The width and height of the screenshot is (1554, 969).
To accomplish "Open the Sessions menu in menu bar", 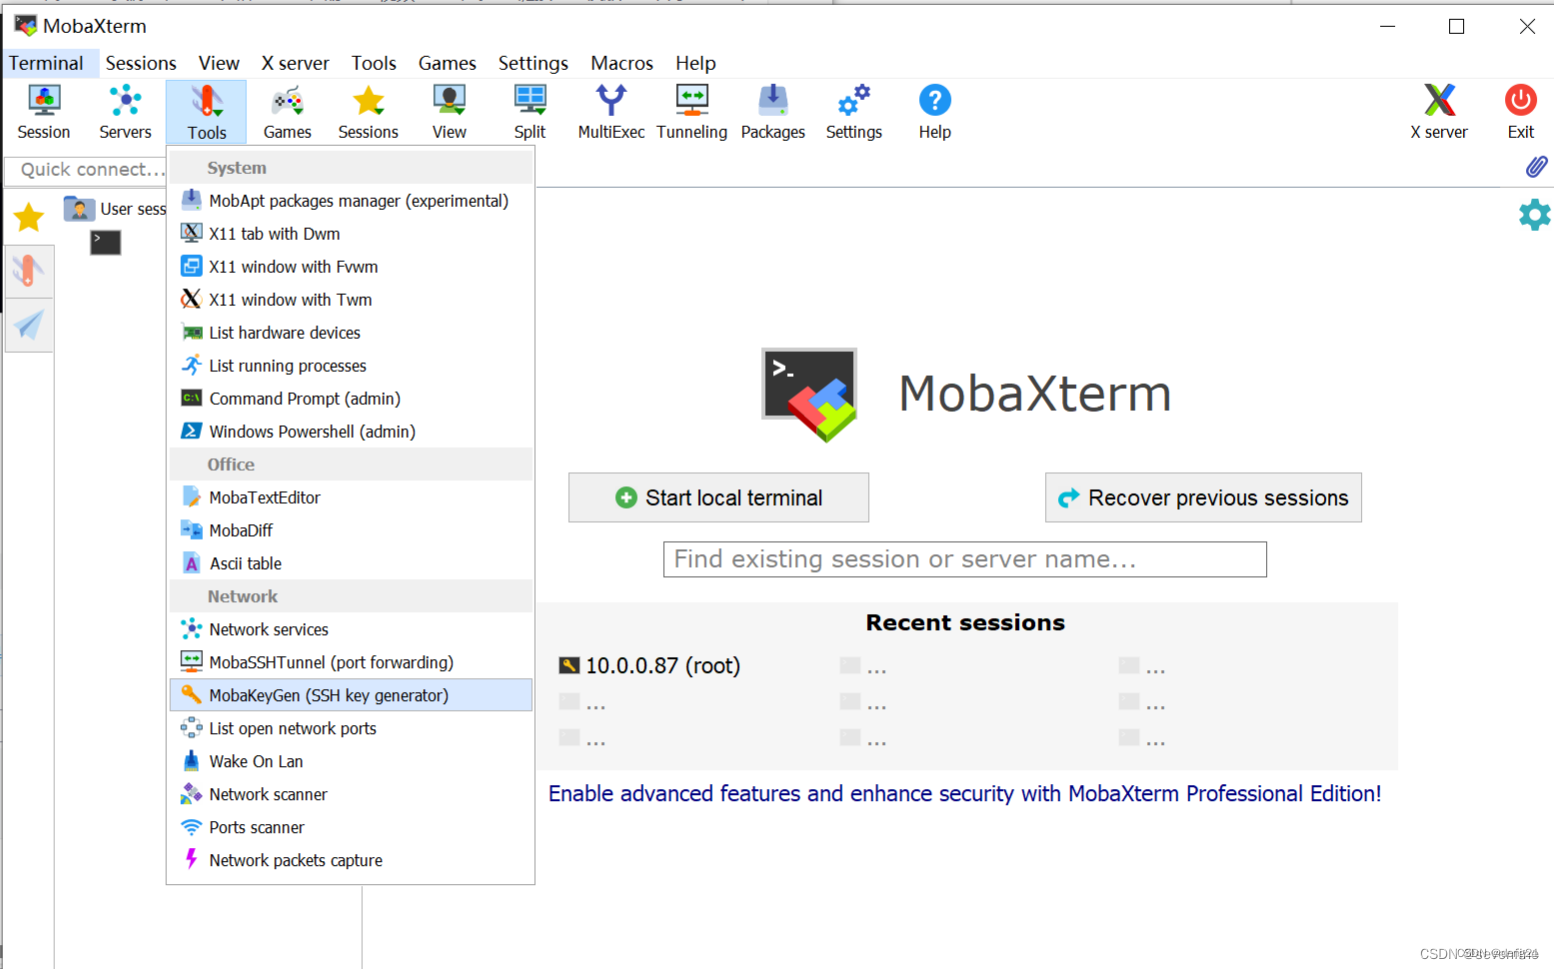I will point(141,63).
